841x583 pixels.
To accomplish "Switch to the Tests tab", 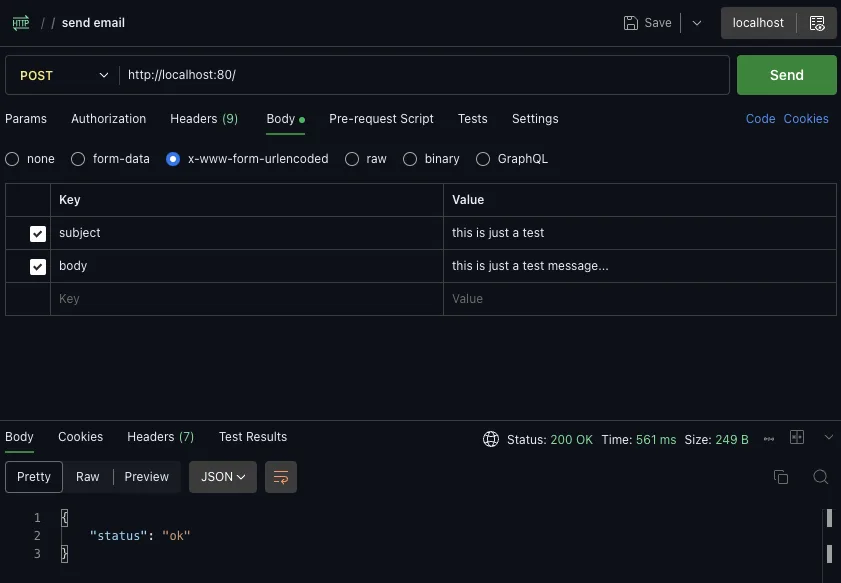I will (473, 119).
